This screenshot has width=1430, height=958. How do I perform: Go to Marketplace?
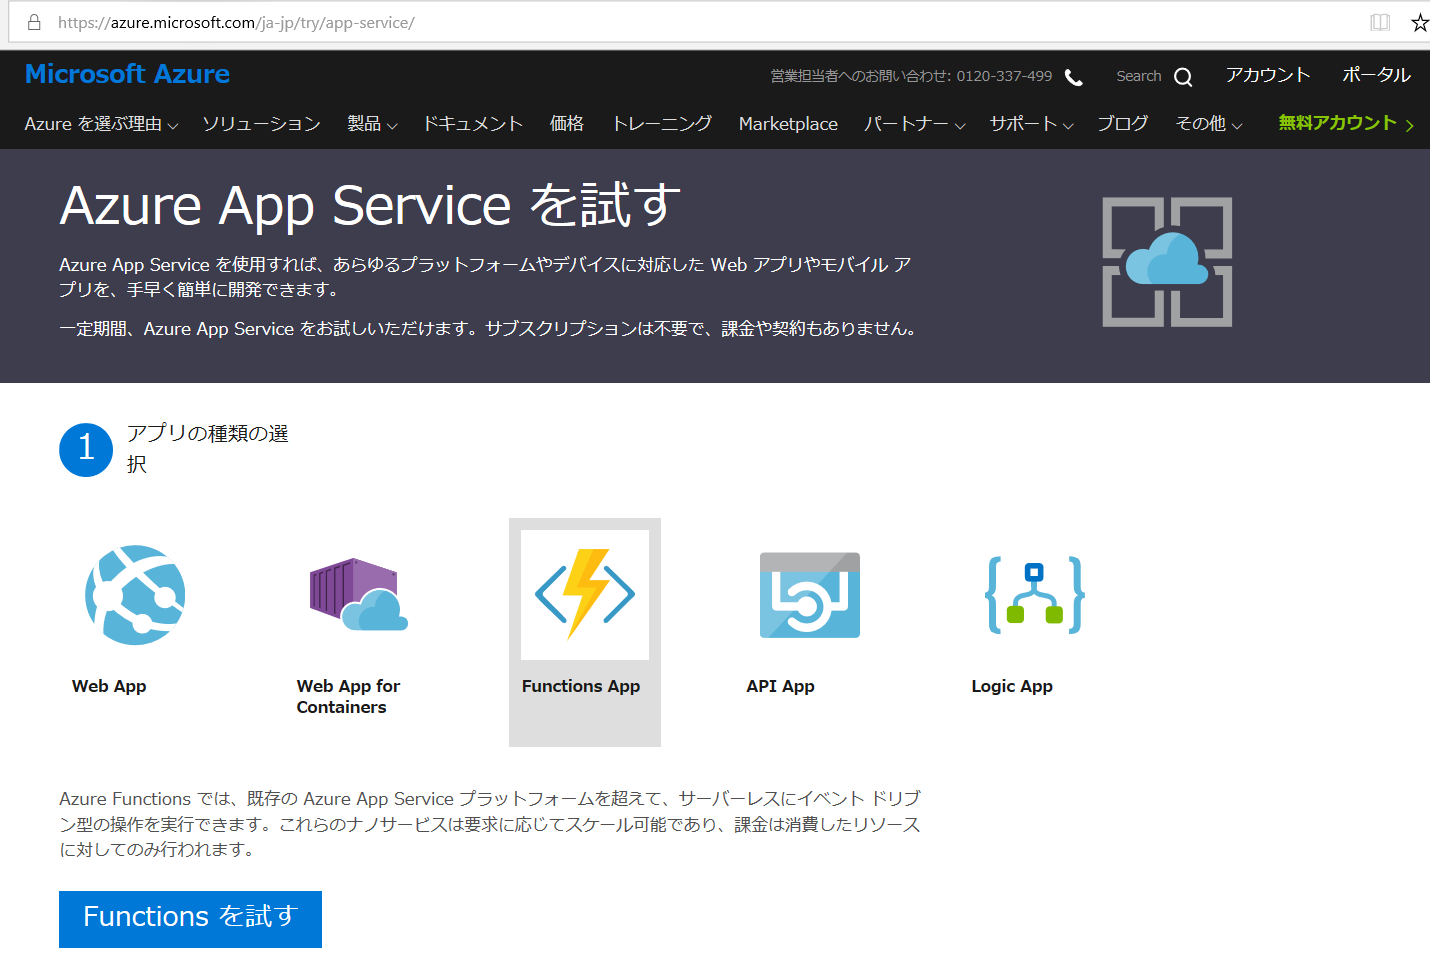pyautogui.click(x=788, y=124)
